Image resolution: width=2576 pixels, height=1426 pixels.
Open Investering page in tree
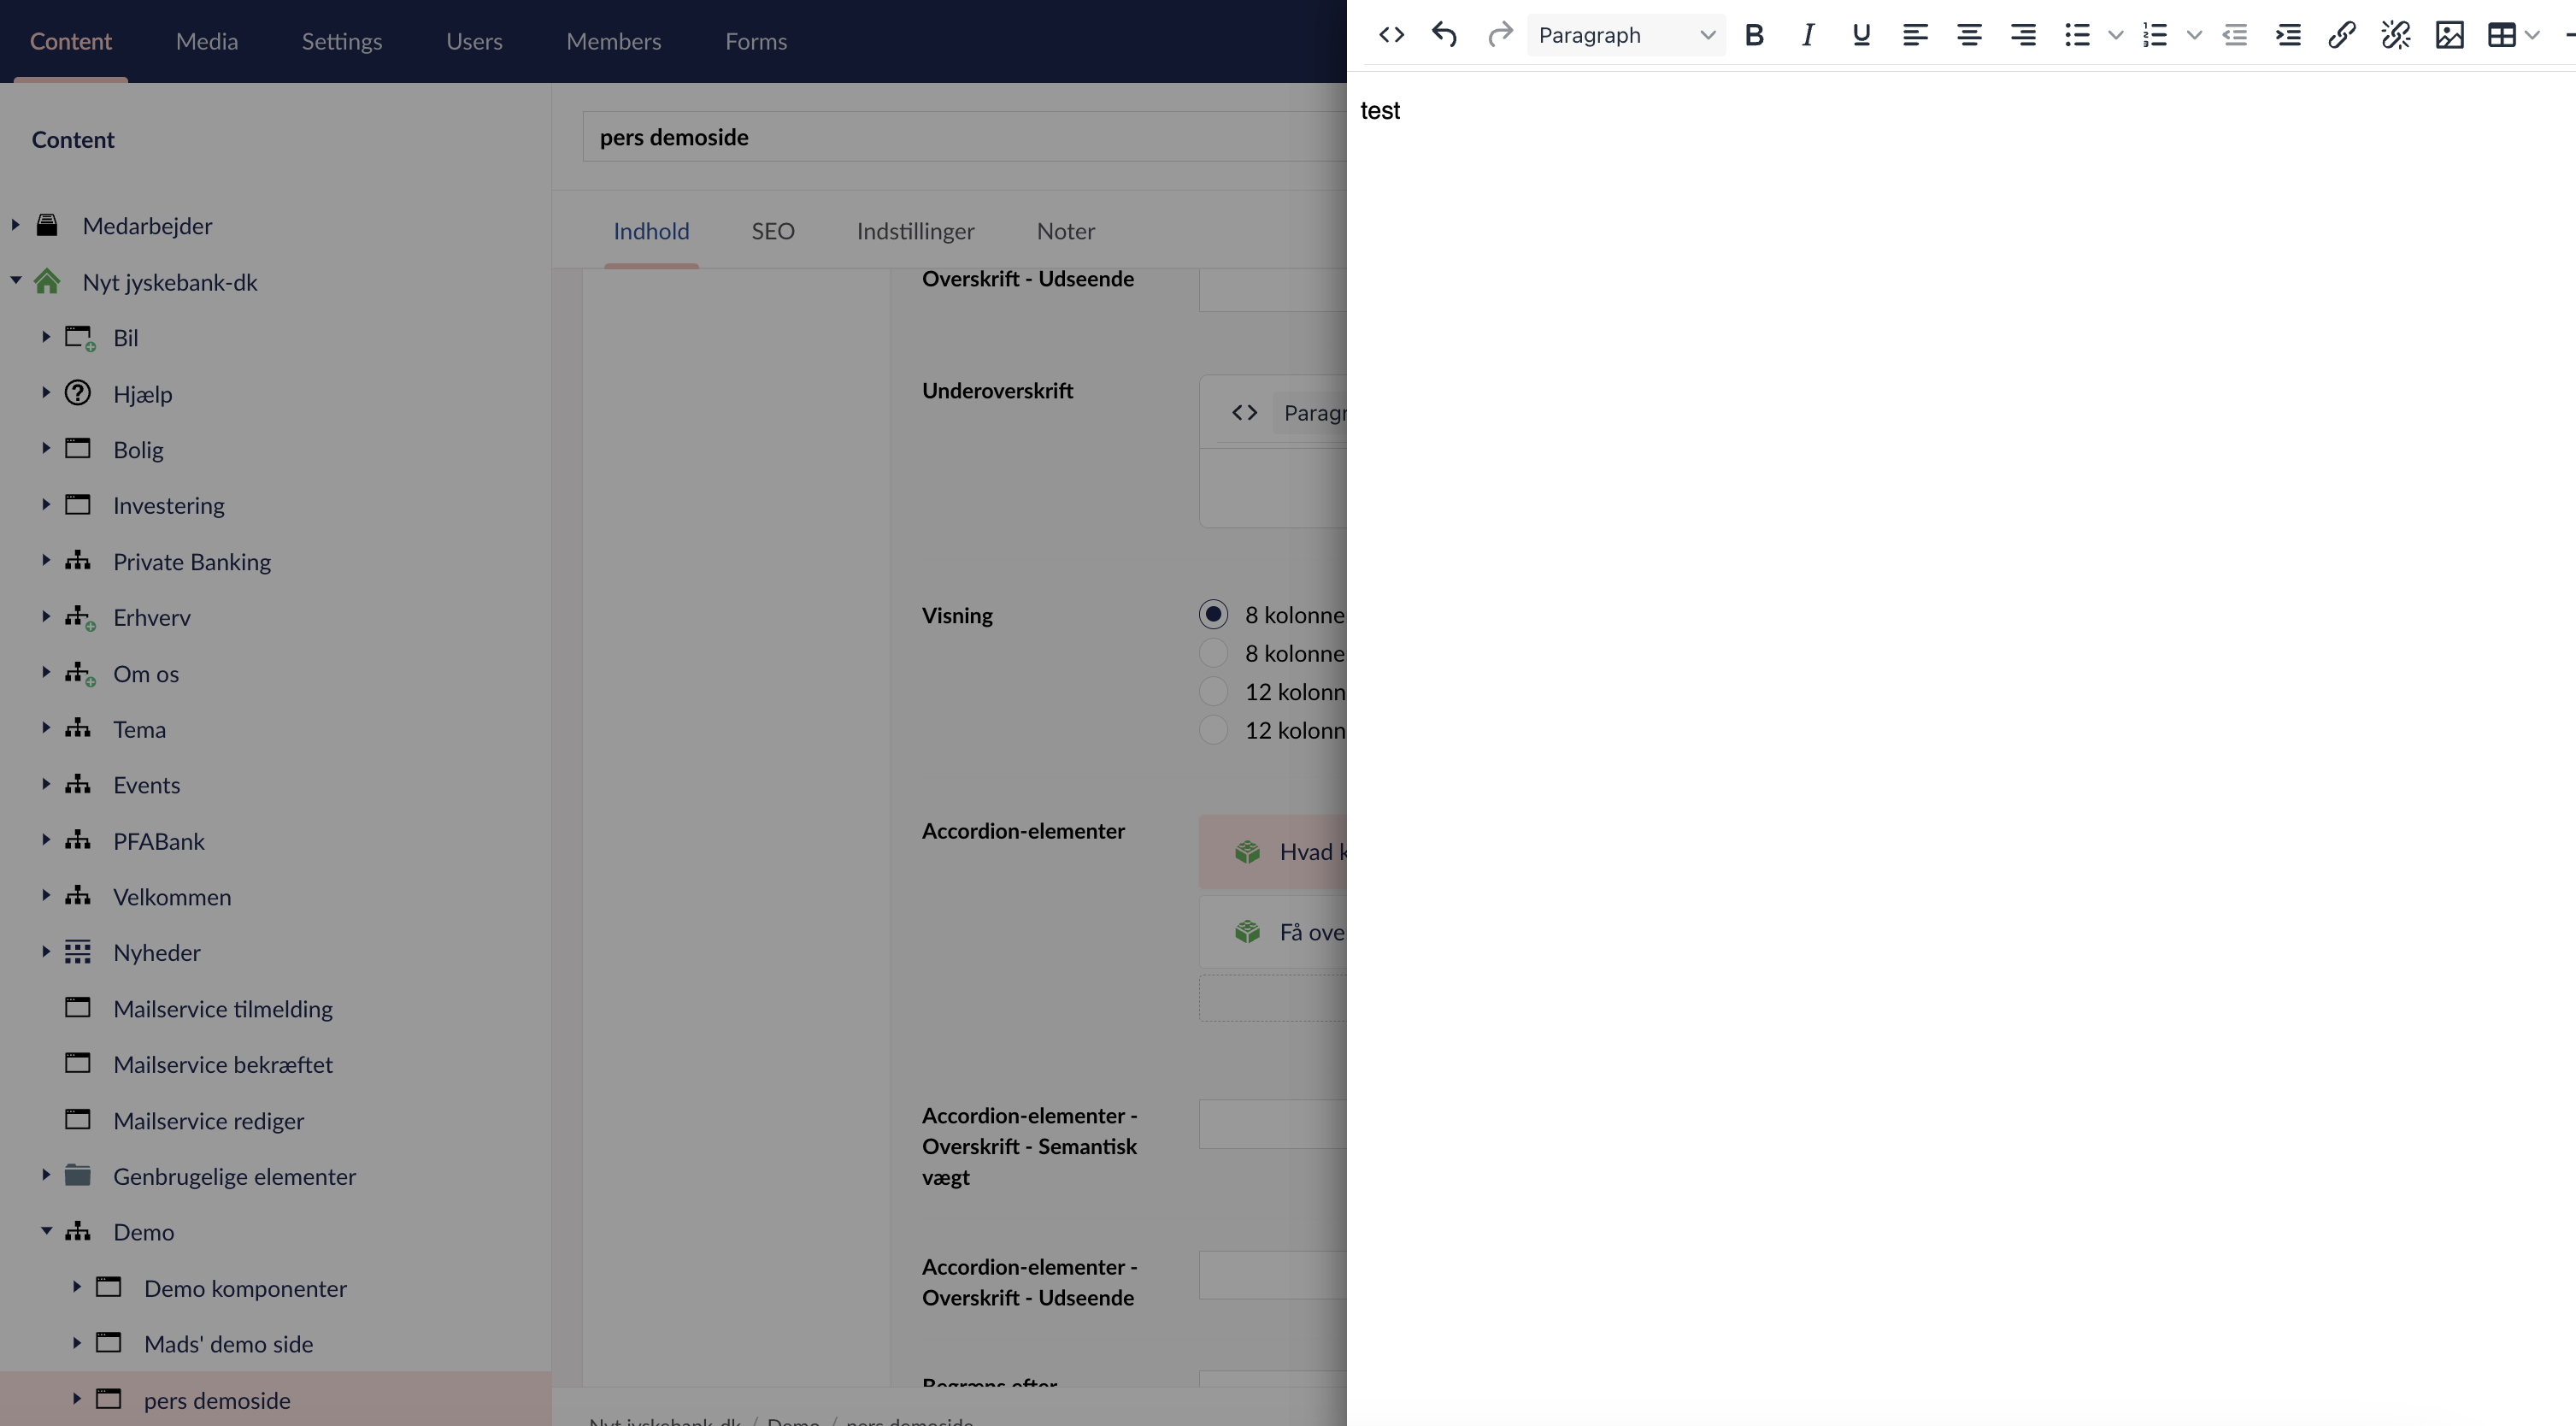169,505
